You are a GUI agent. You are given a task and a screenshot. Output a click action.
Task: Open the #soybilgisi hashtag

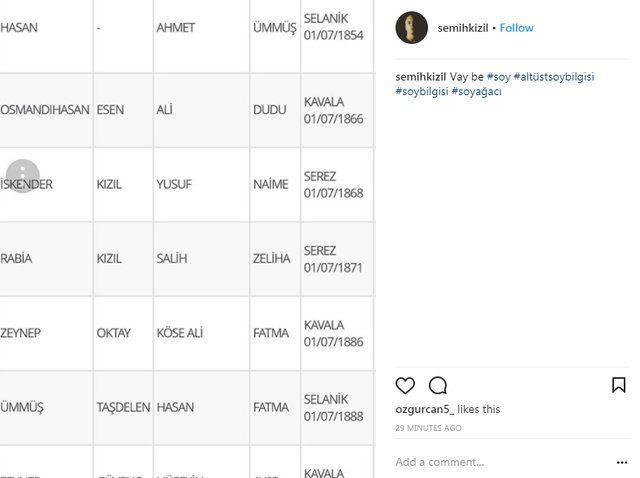click(421, 91)
